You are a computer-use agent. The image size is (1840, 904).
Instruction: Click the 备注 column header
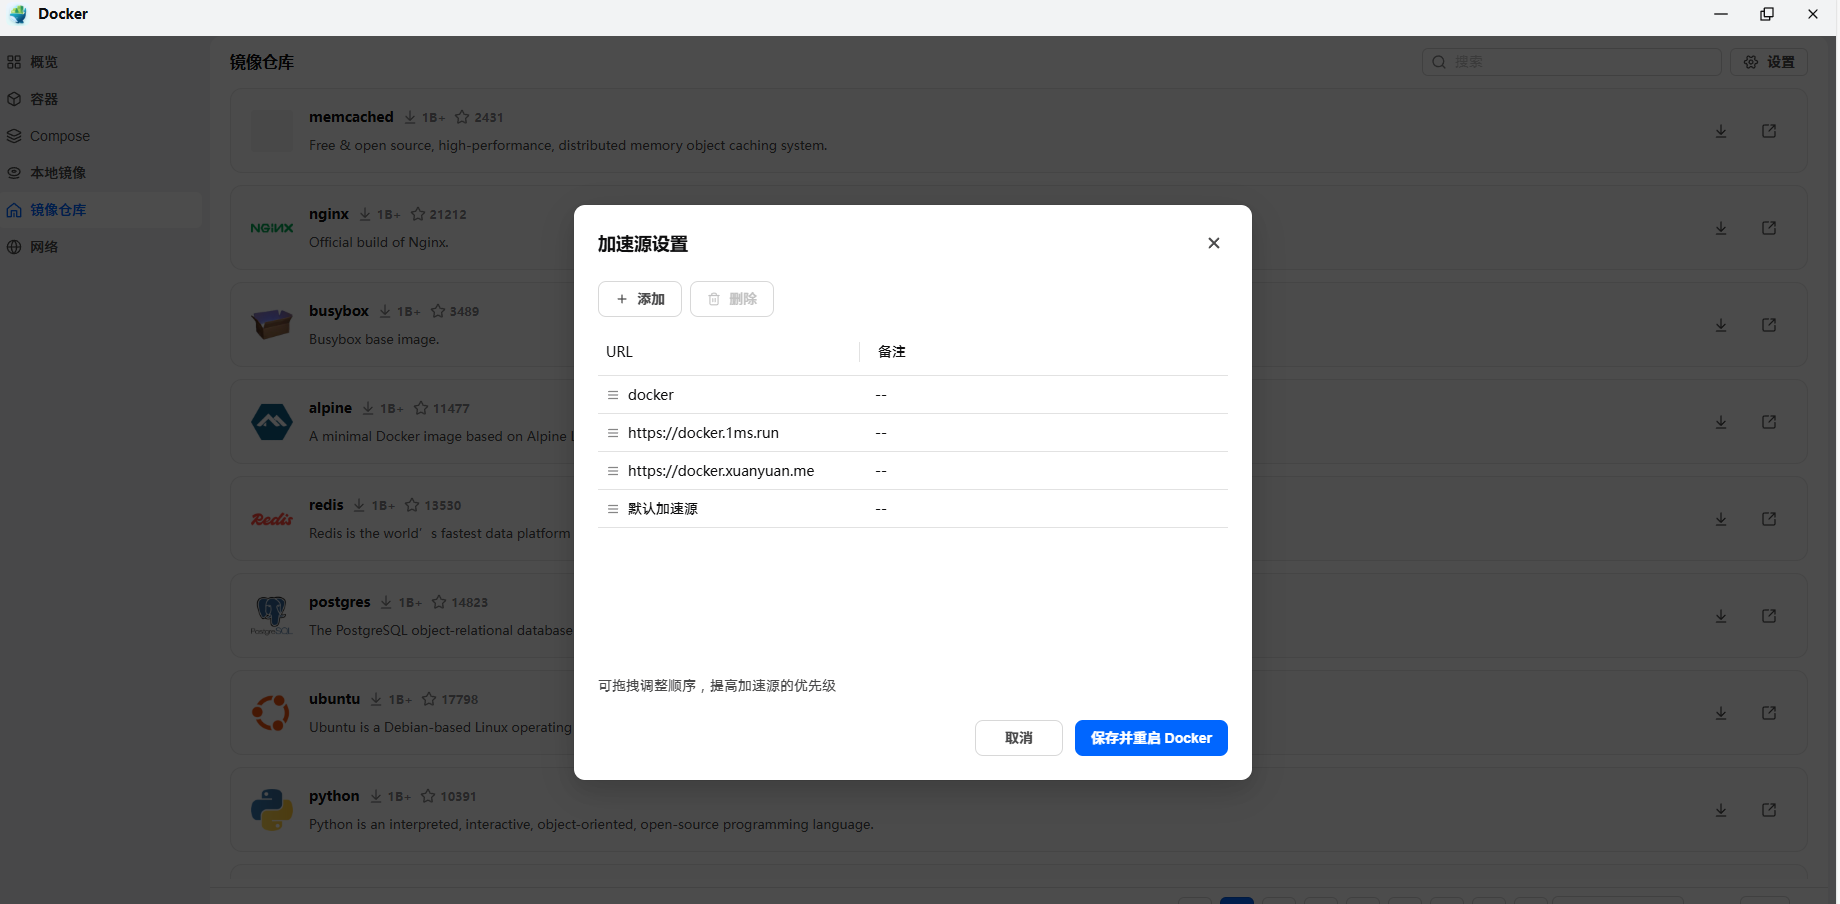(x=892, y=352)
